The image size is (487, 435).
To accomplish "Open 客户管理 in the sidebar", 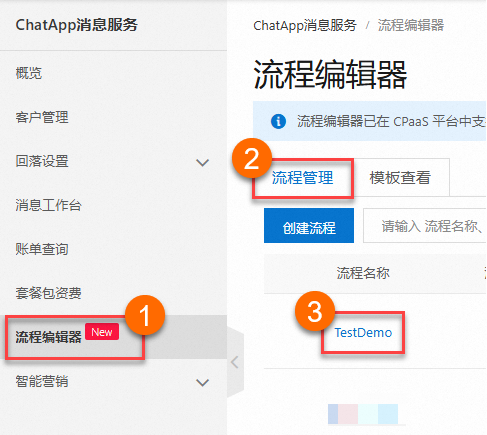I will click(x=42, y=117).
